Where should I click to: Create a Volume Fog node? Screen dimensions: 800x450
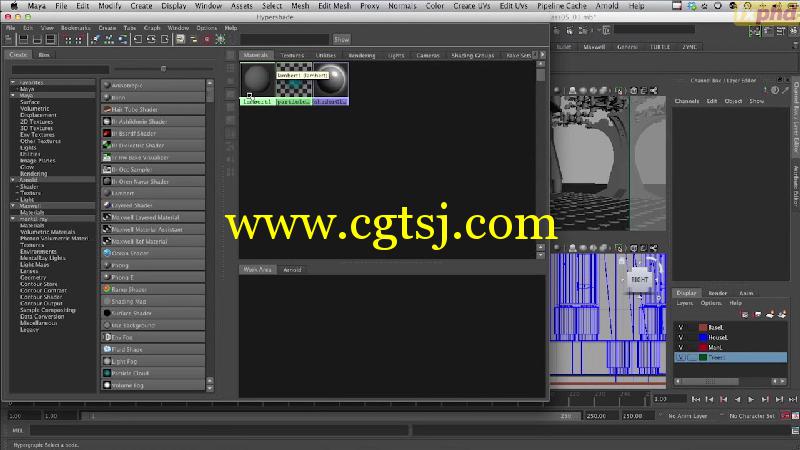point(153,385)
